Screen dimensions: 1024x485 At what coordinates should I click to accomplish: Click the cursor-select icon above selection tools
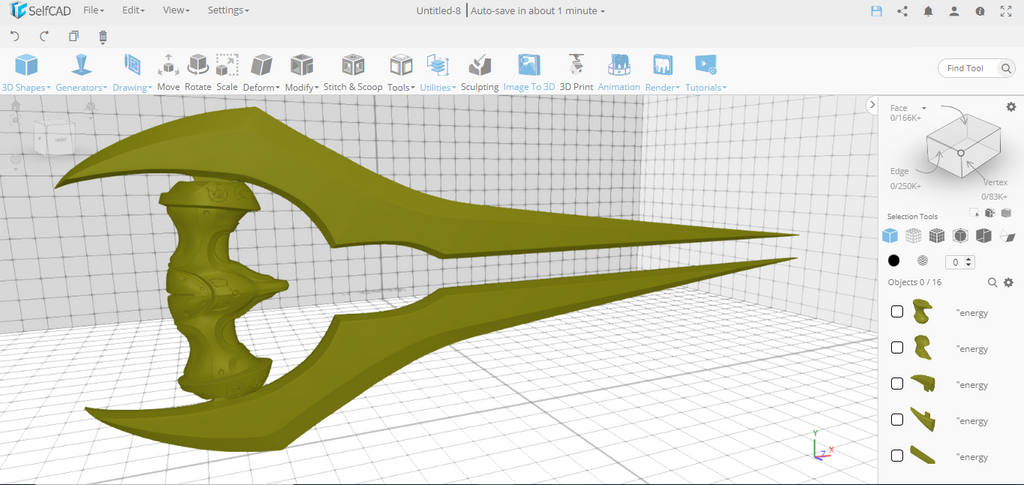click(974, 213)
